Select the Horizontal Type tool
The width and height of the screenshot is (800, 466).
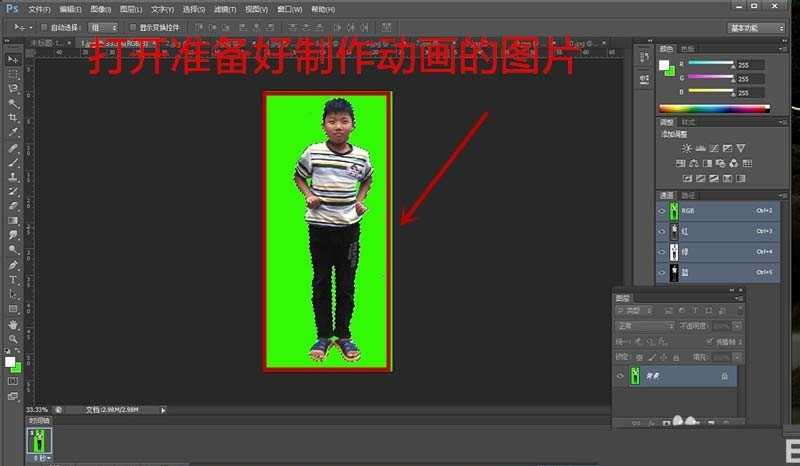click(13, 281)
